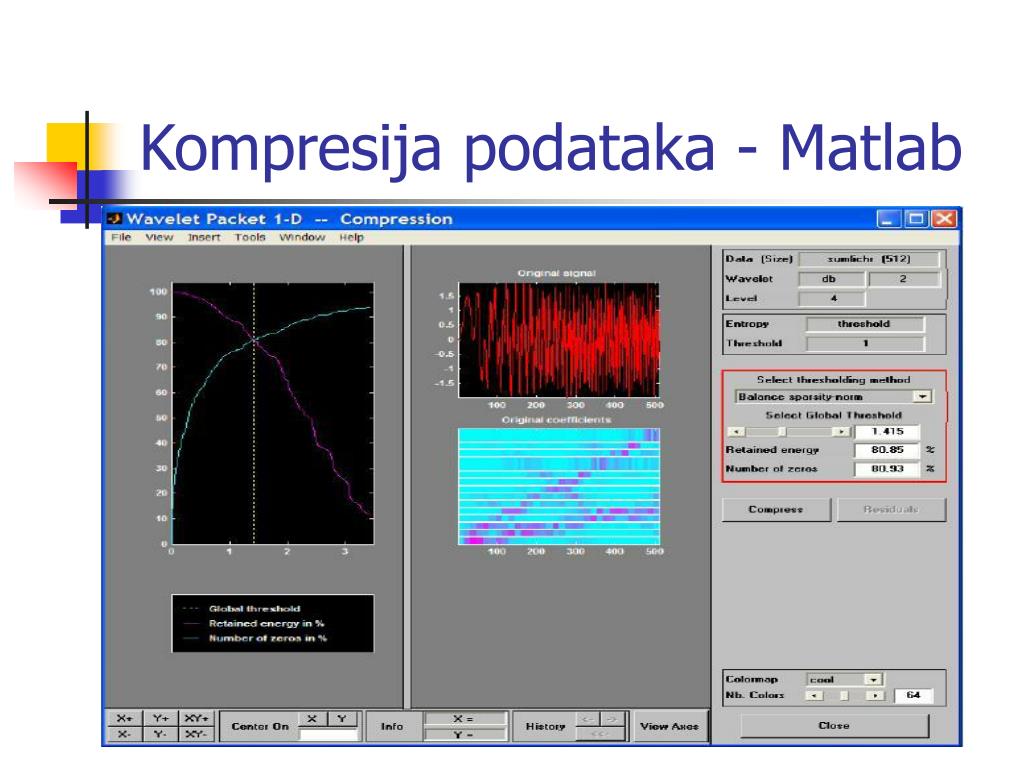Open the View menu

coord(159,237)
